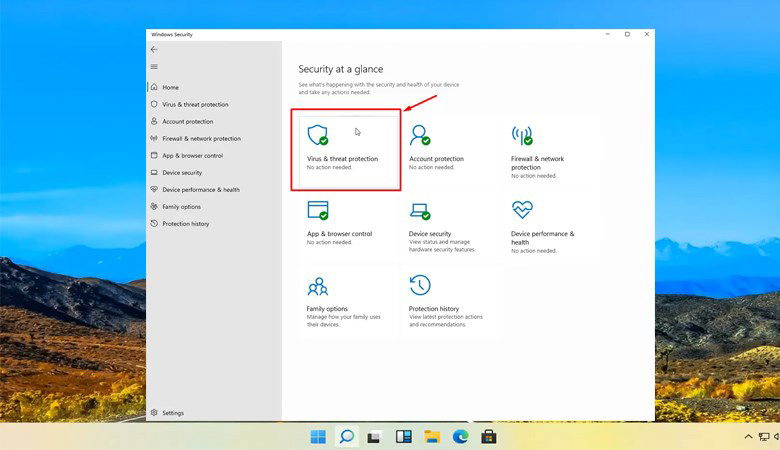Click the App & browser control sidebar icon
Viewport: 780px width, 450px height.
click(x=154, y=155)
